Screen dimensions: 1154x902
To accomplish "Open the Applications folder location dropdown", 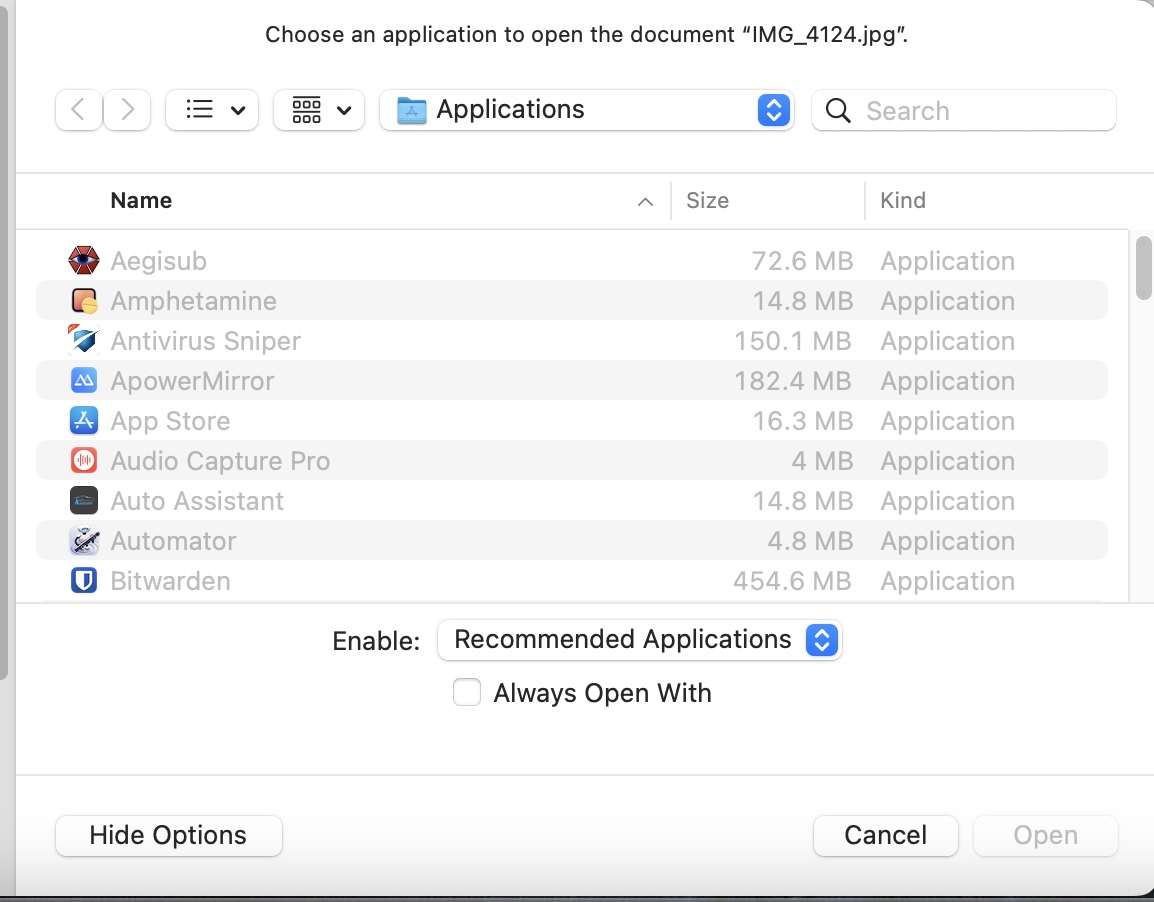I will (x=586, y=110).
